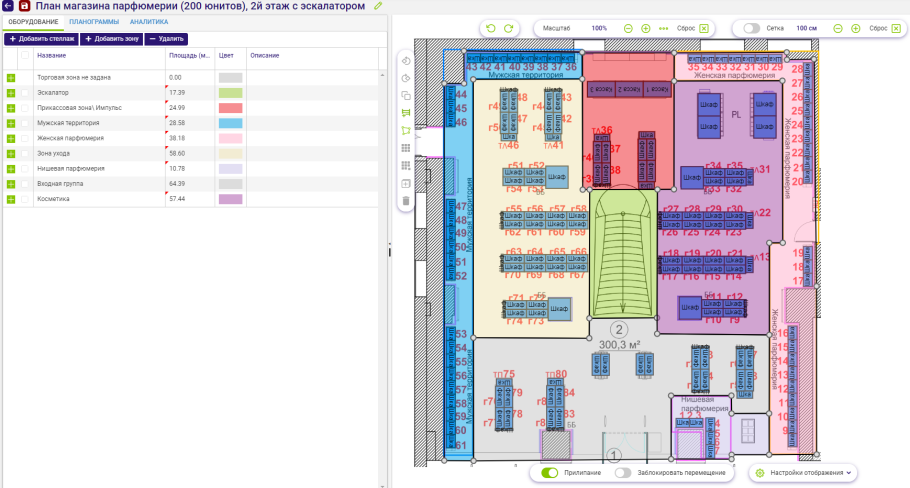This screenshot has height=488, width=910.
Task: Open the Аналитика tab
Action: [x=149, y=21]
